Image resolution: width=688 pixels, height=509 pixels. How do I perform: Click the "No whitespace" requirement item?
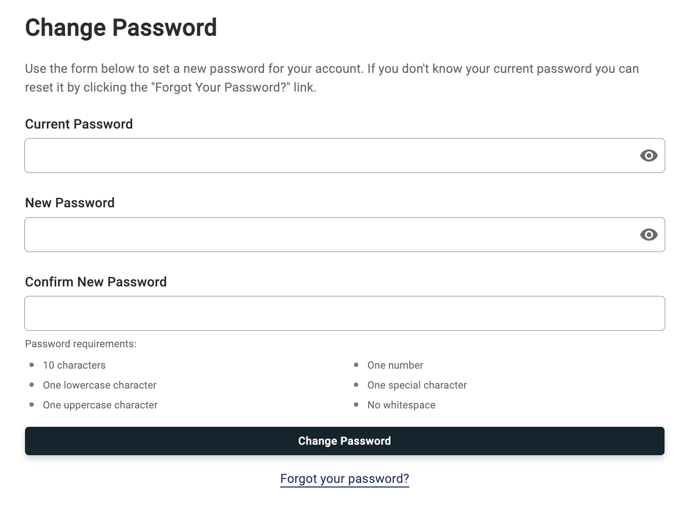[x=401, y=405]
